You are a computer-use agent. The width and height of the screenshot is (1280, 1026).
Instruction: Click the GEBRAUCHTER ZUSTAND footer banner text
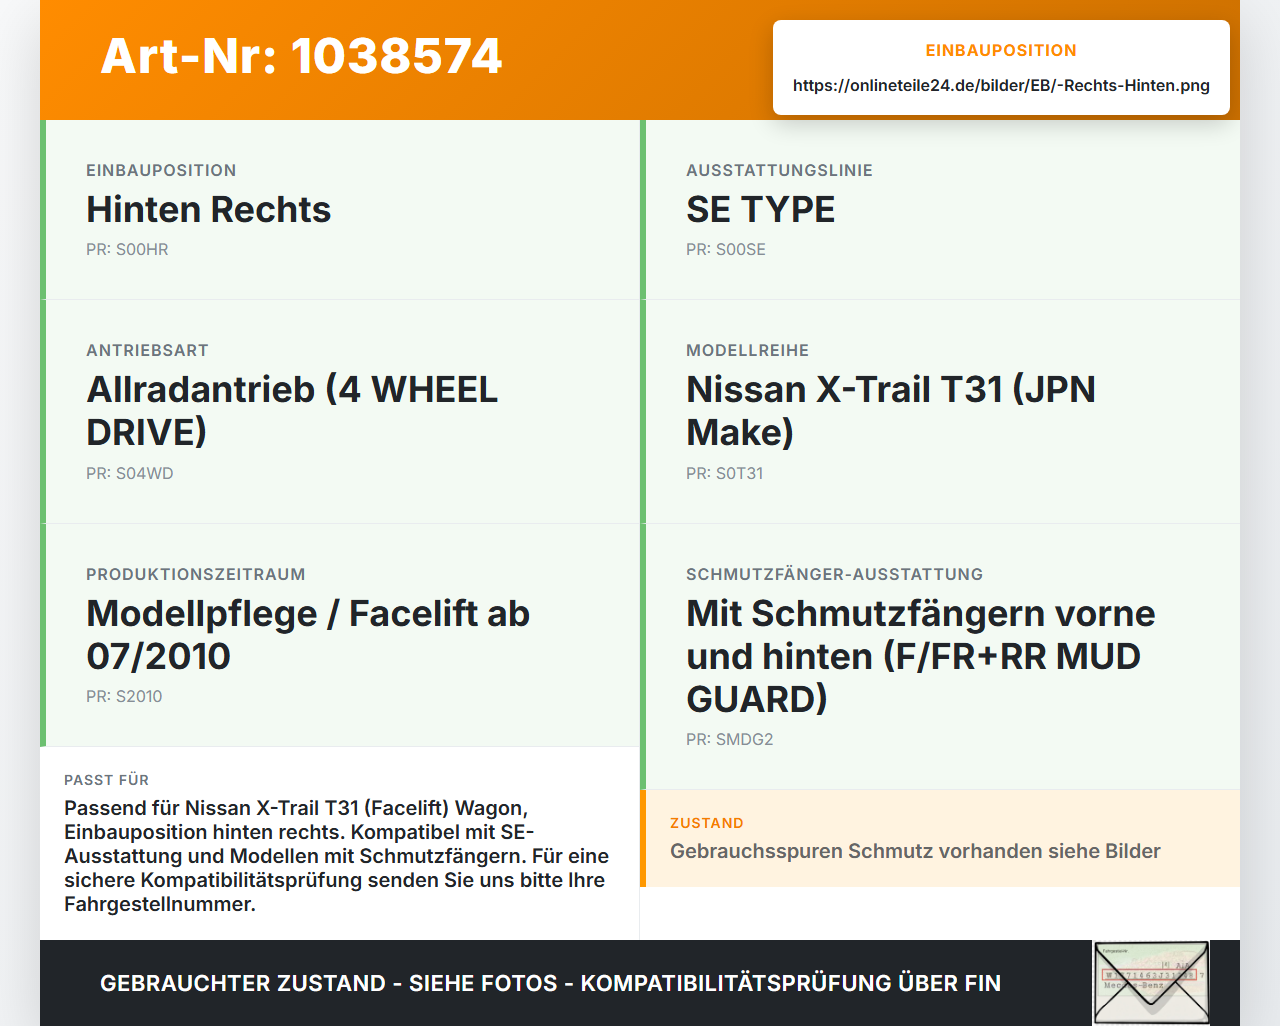point(550,983)
